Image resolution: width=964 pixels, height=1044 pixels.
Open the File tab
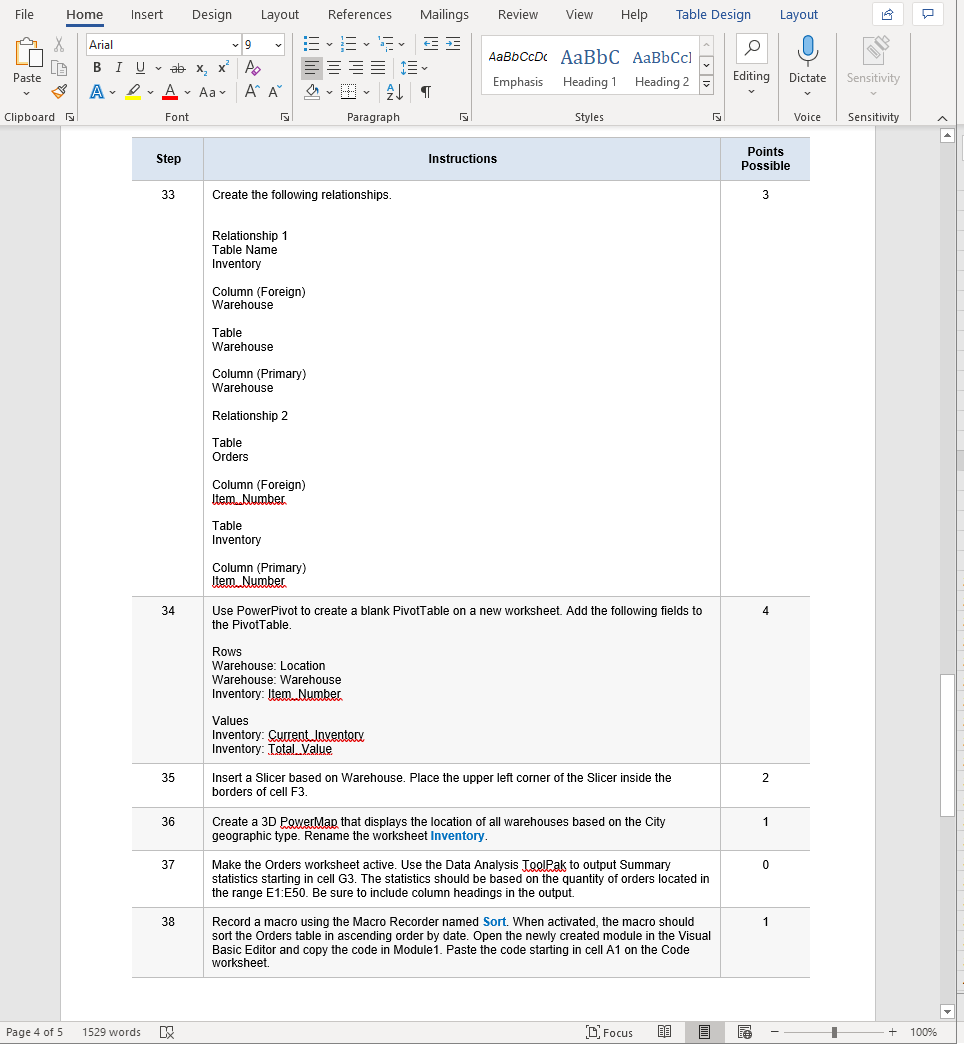coord(24,14)
